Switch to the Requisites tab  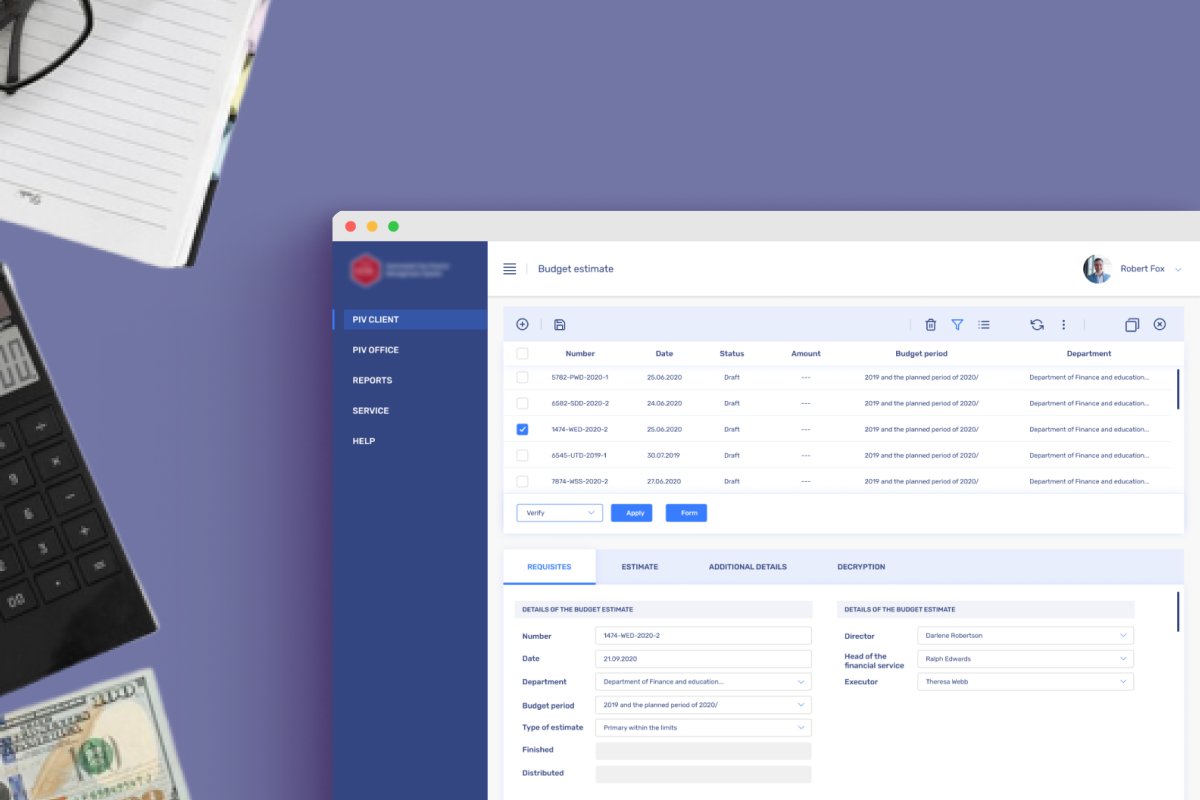pos(549,567)
